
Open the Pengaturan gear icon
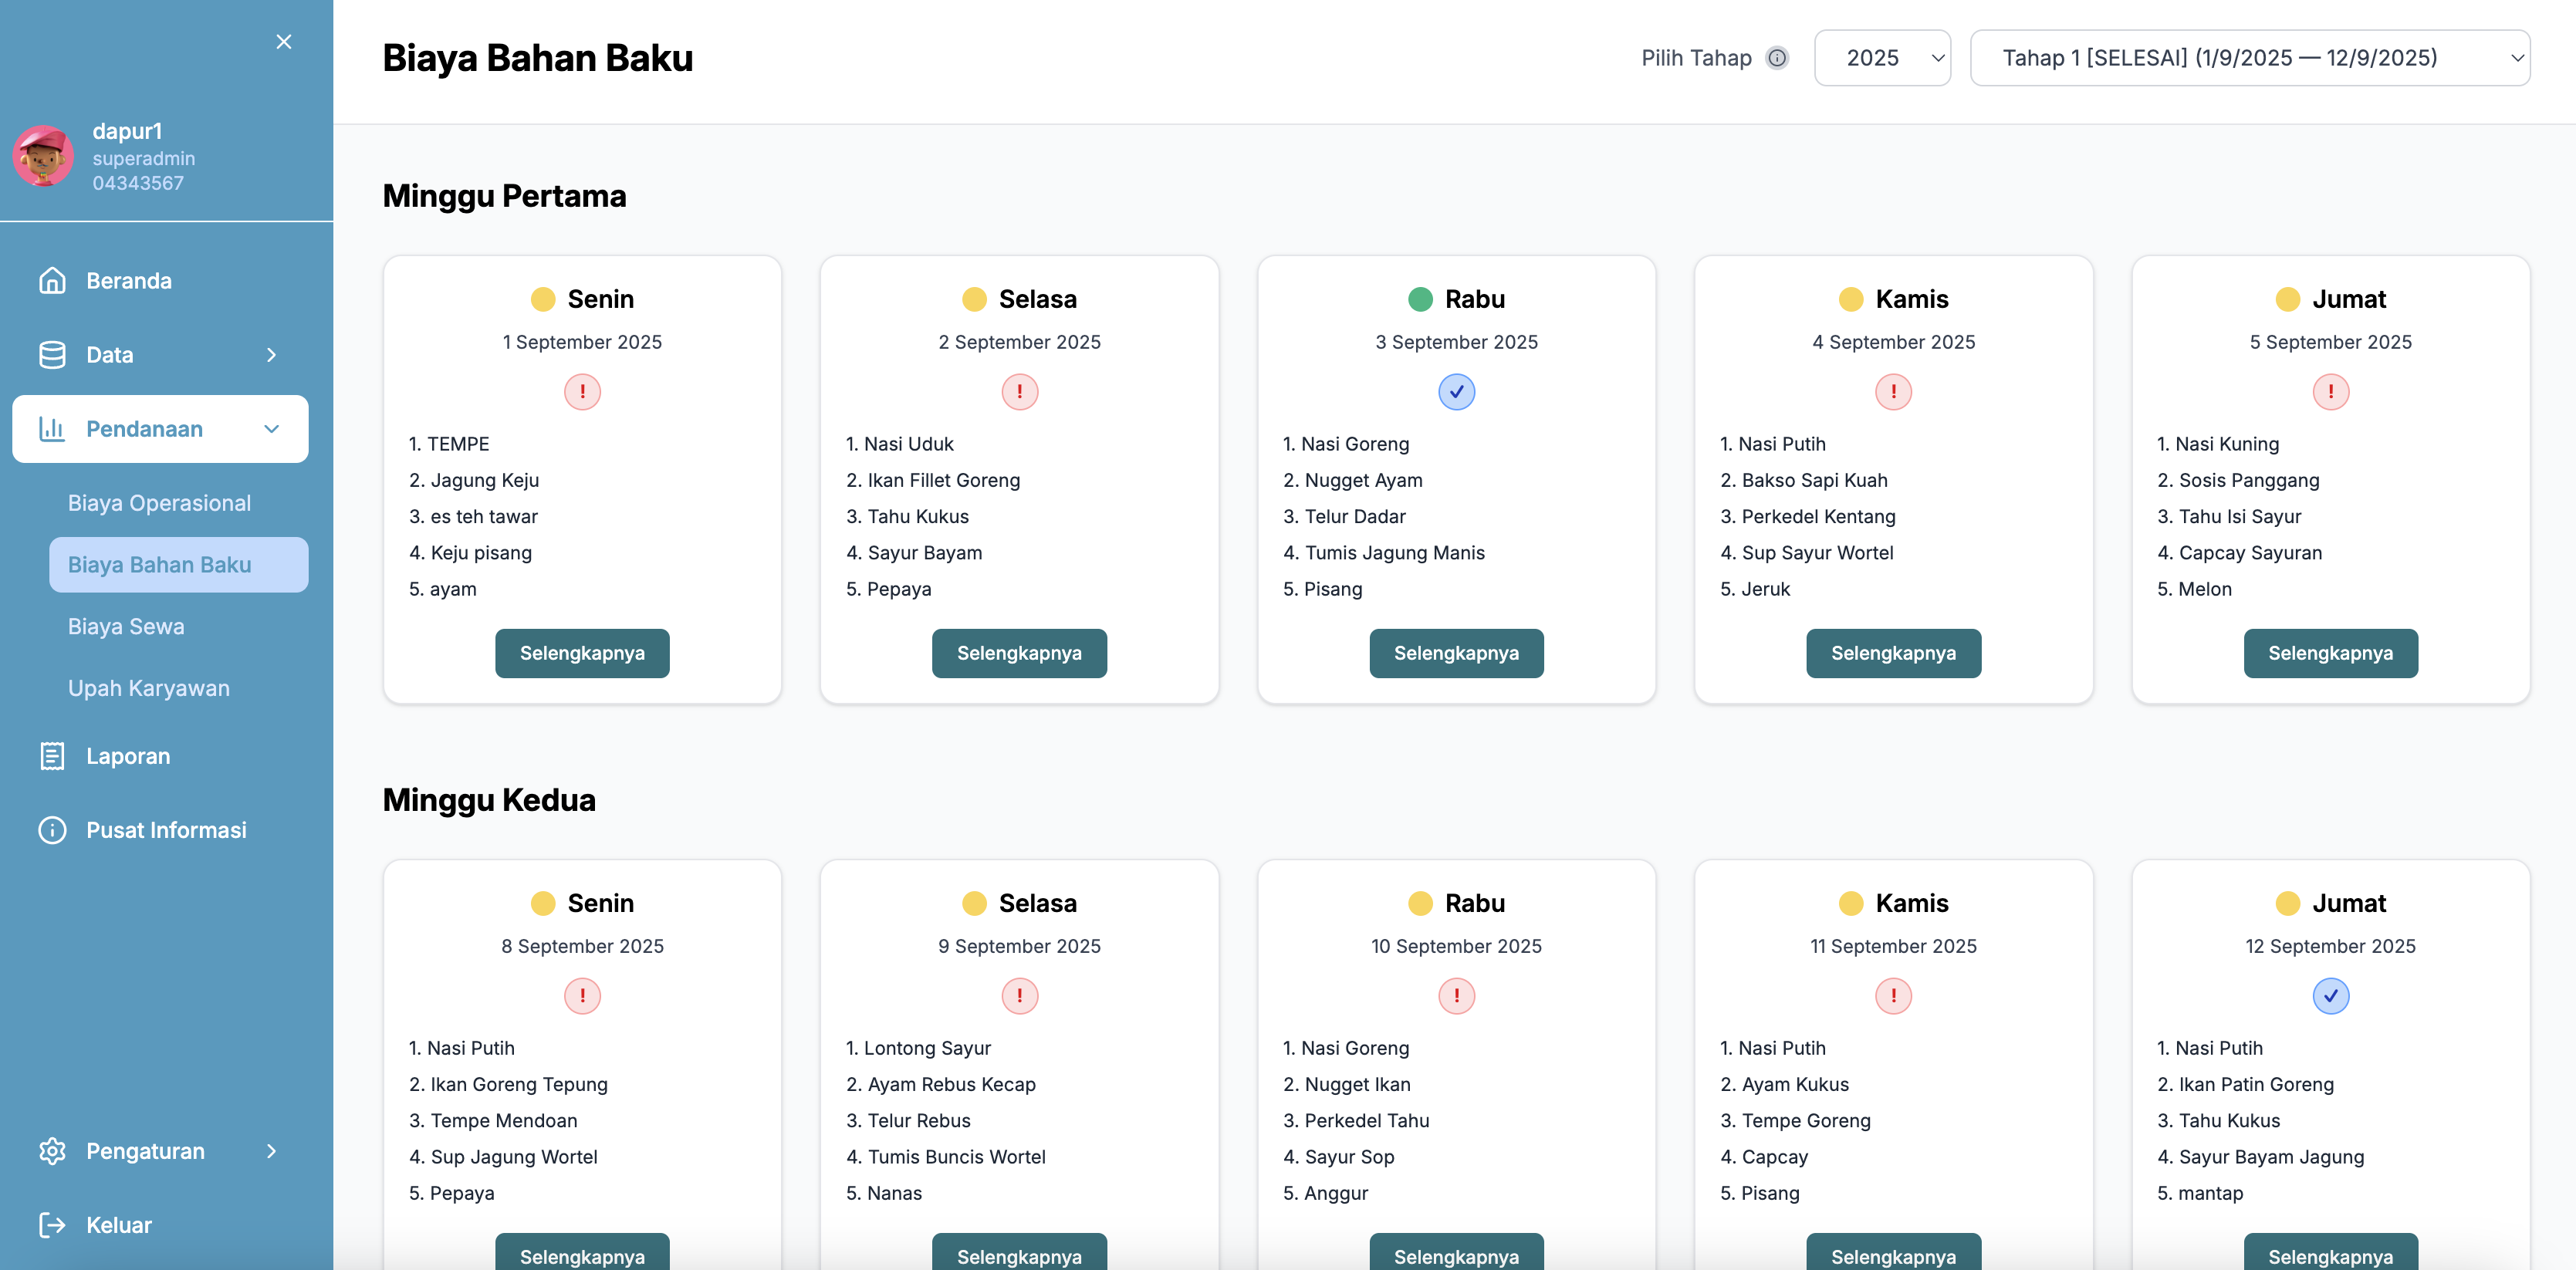tap(53, 1150)
